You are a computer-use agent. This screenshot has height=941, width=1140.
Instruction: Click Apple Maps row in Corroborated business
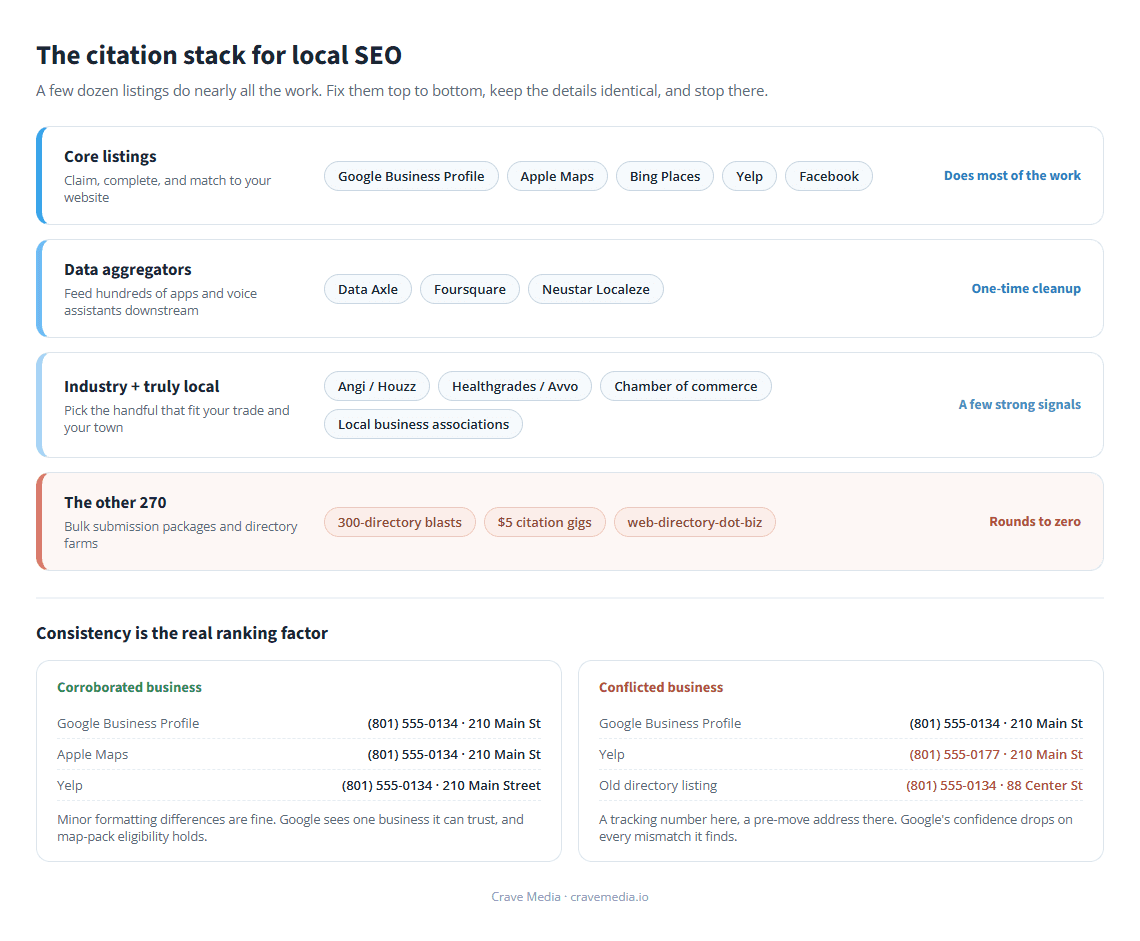point(299,754)
